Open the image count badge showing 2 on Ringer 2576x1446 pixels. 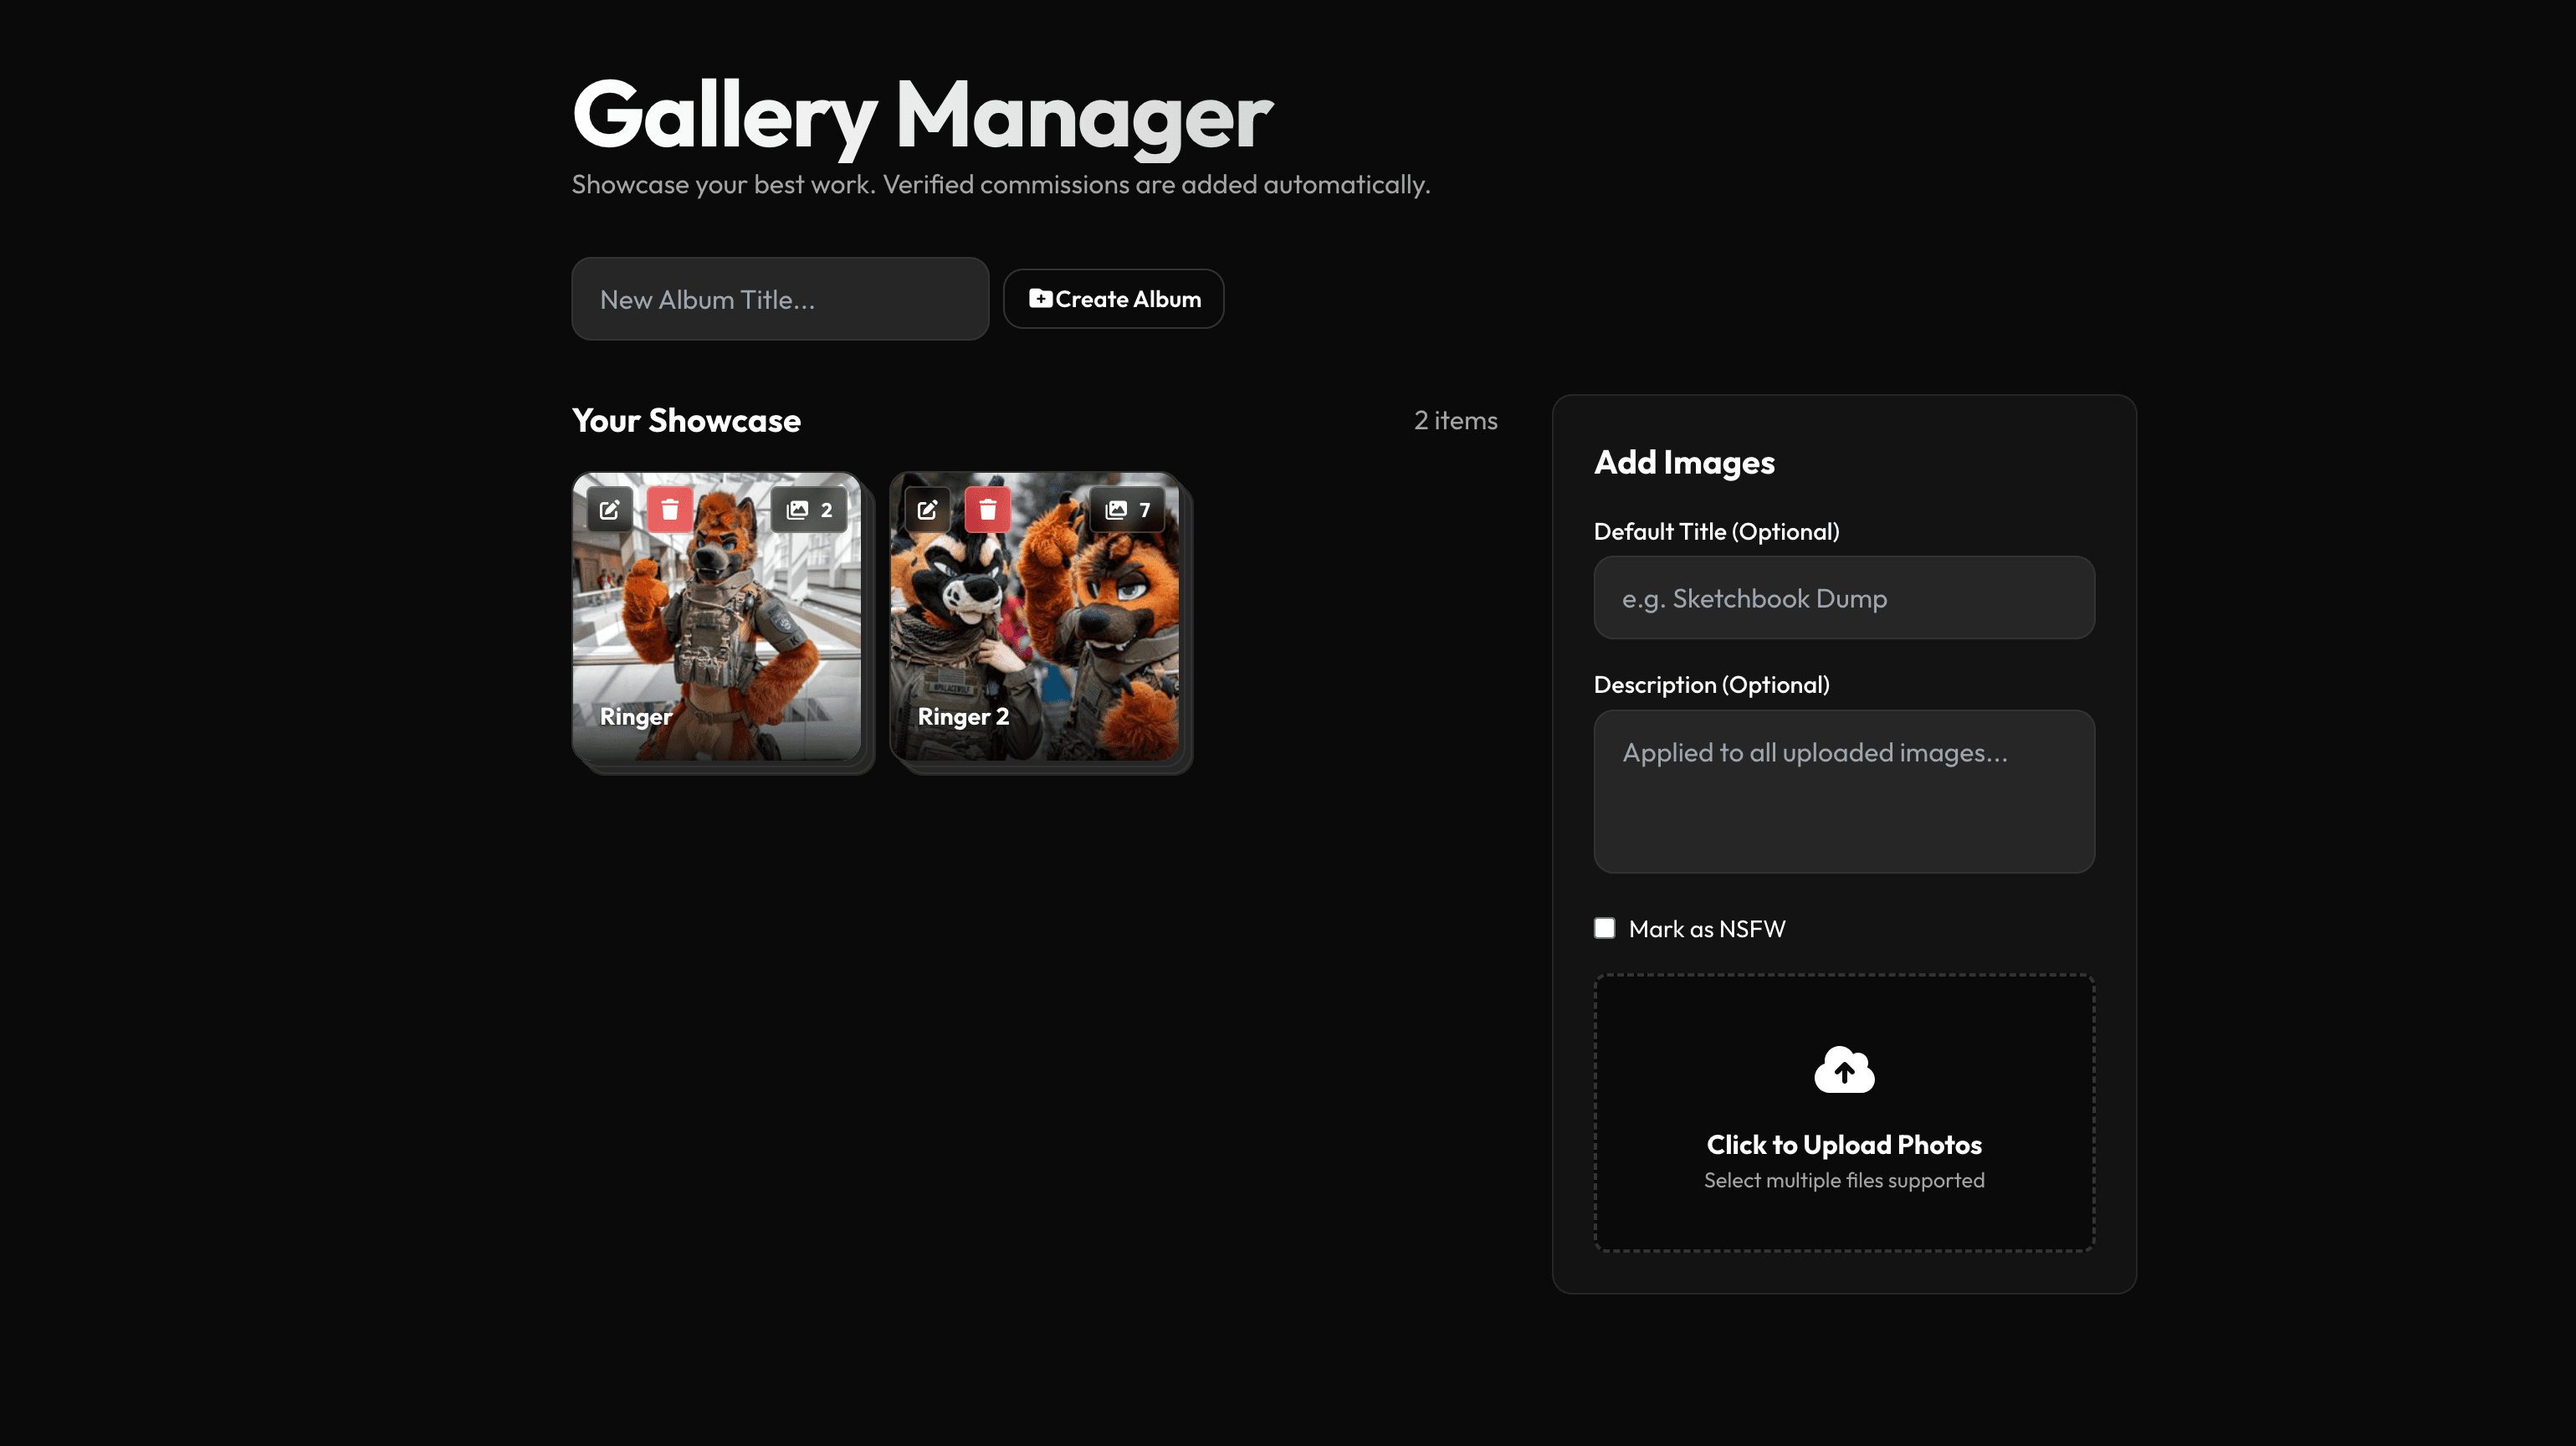tap(809, 509)
